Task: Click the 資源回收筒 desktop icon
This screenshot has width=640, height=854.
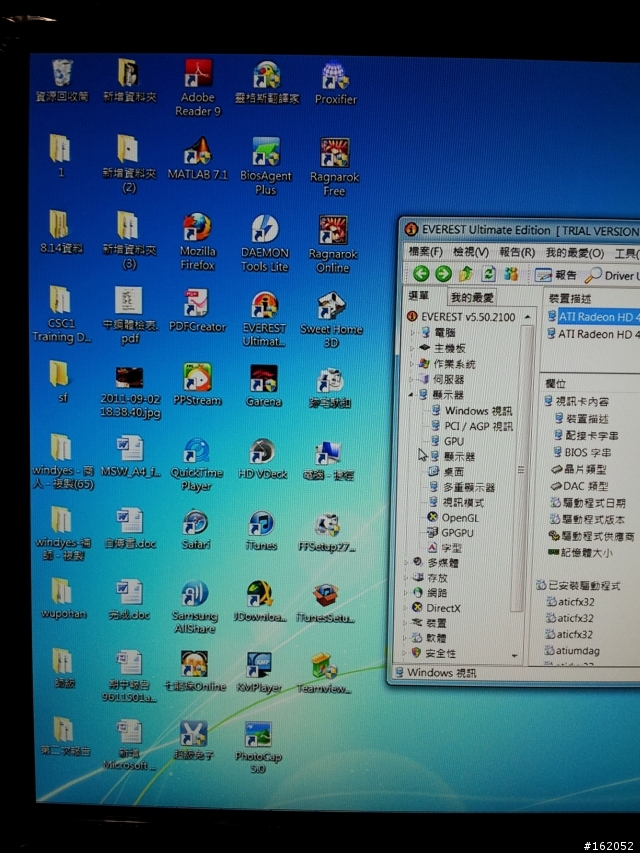Action: click(x=62, y=81)
